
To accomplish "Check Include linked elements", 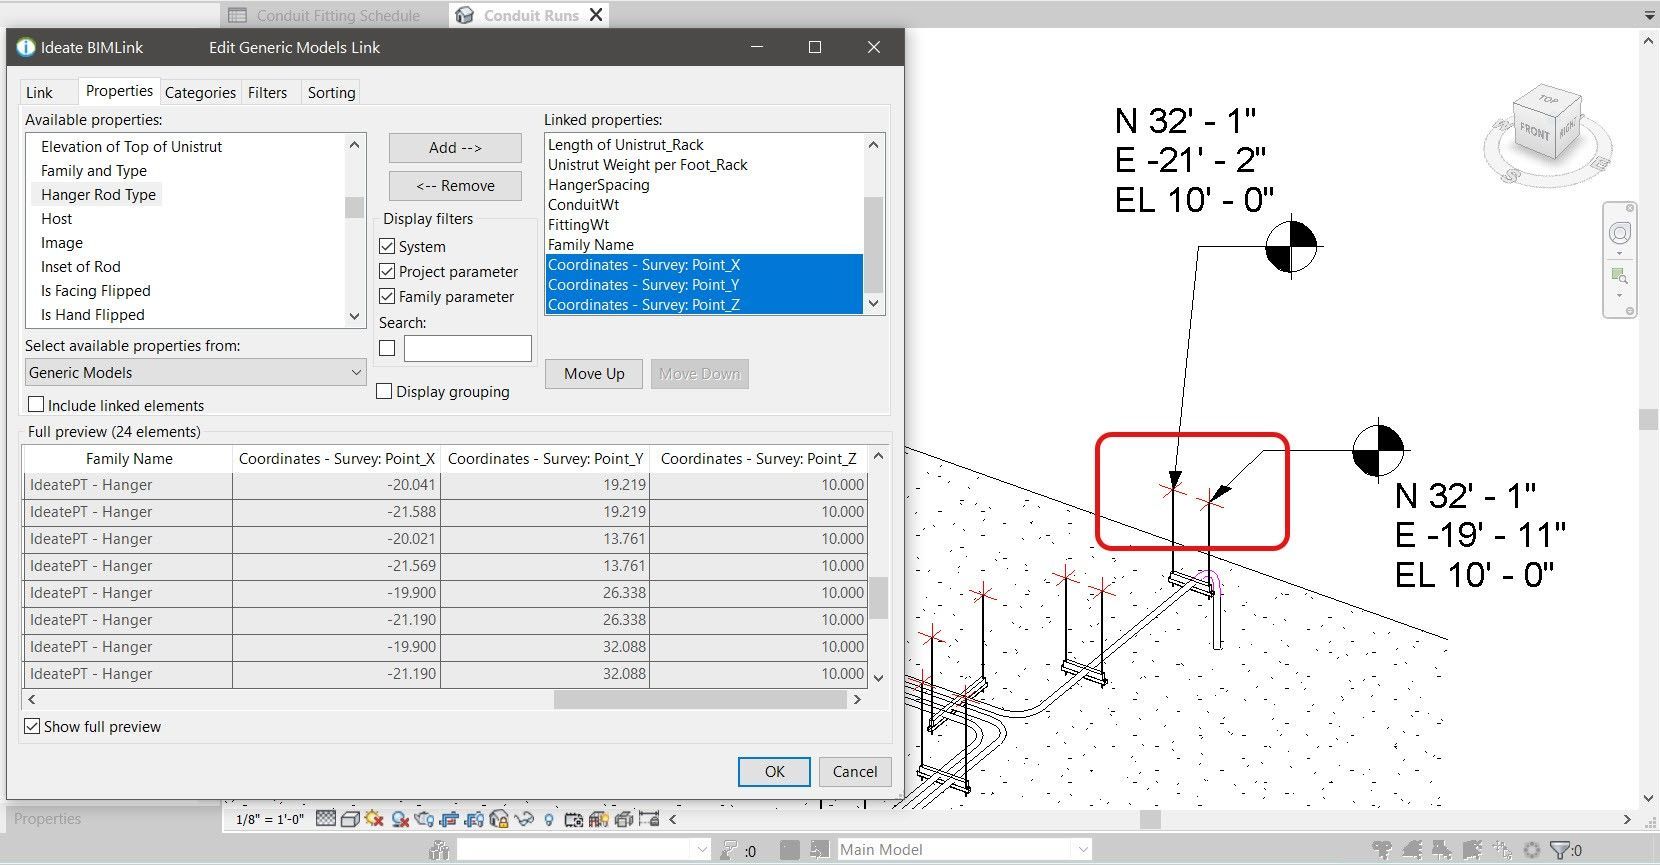I will 36,404.
